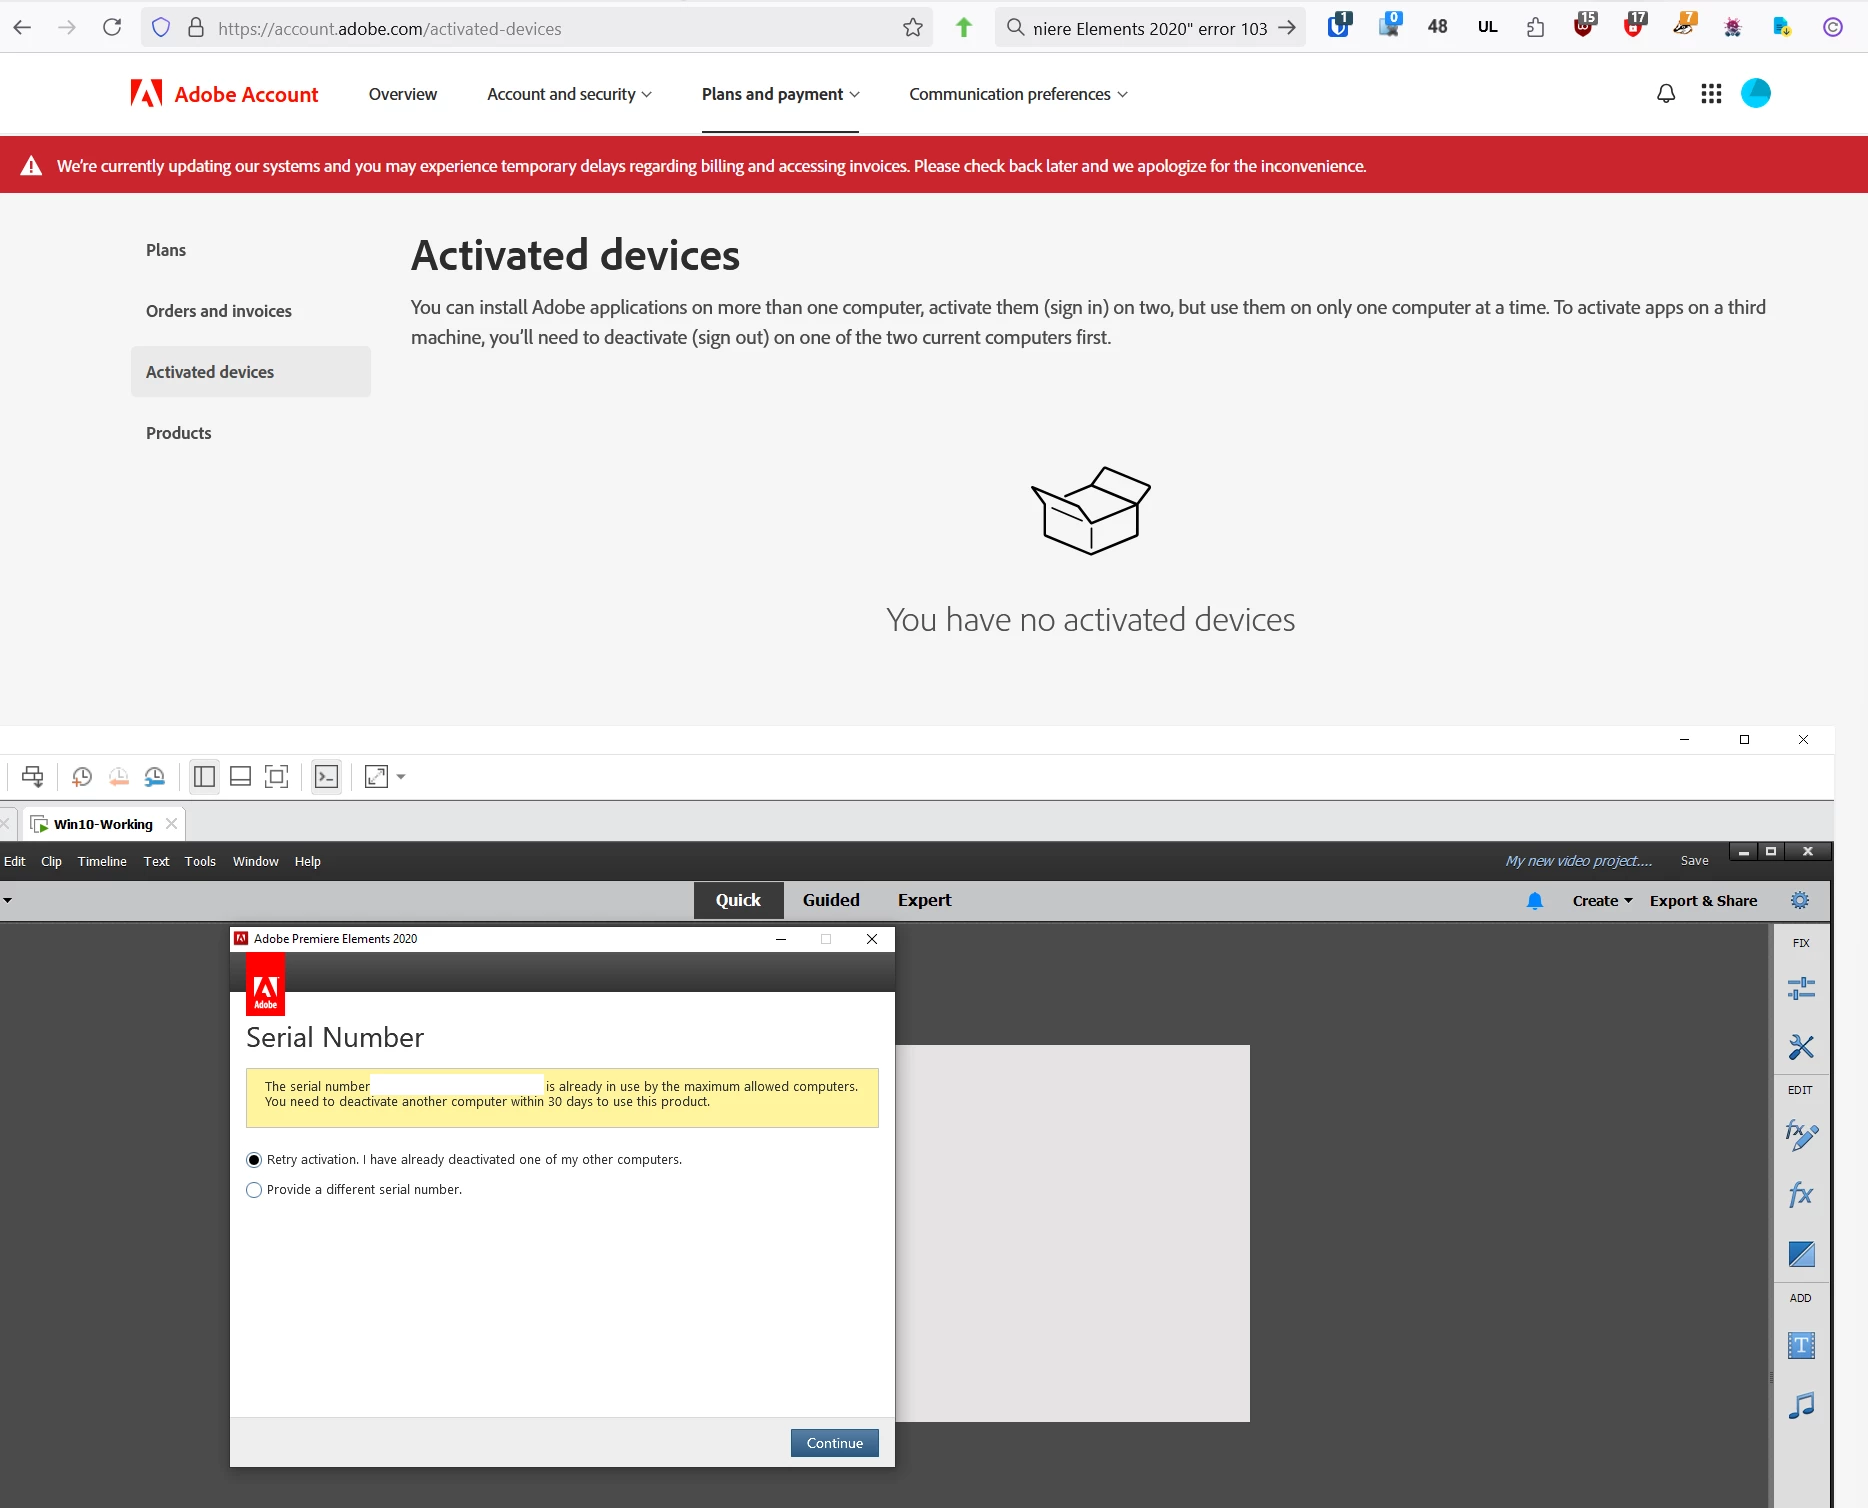
Task: Click My new video project title
Action: click(x=1579, y=861)
